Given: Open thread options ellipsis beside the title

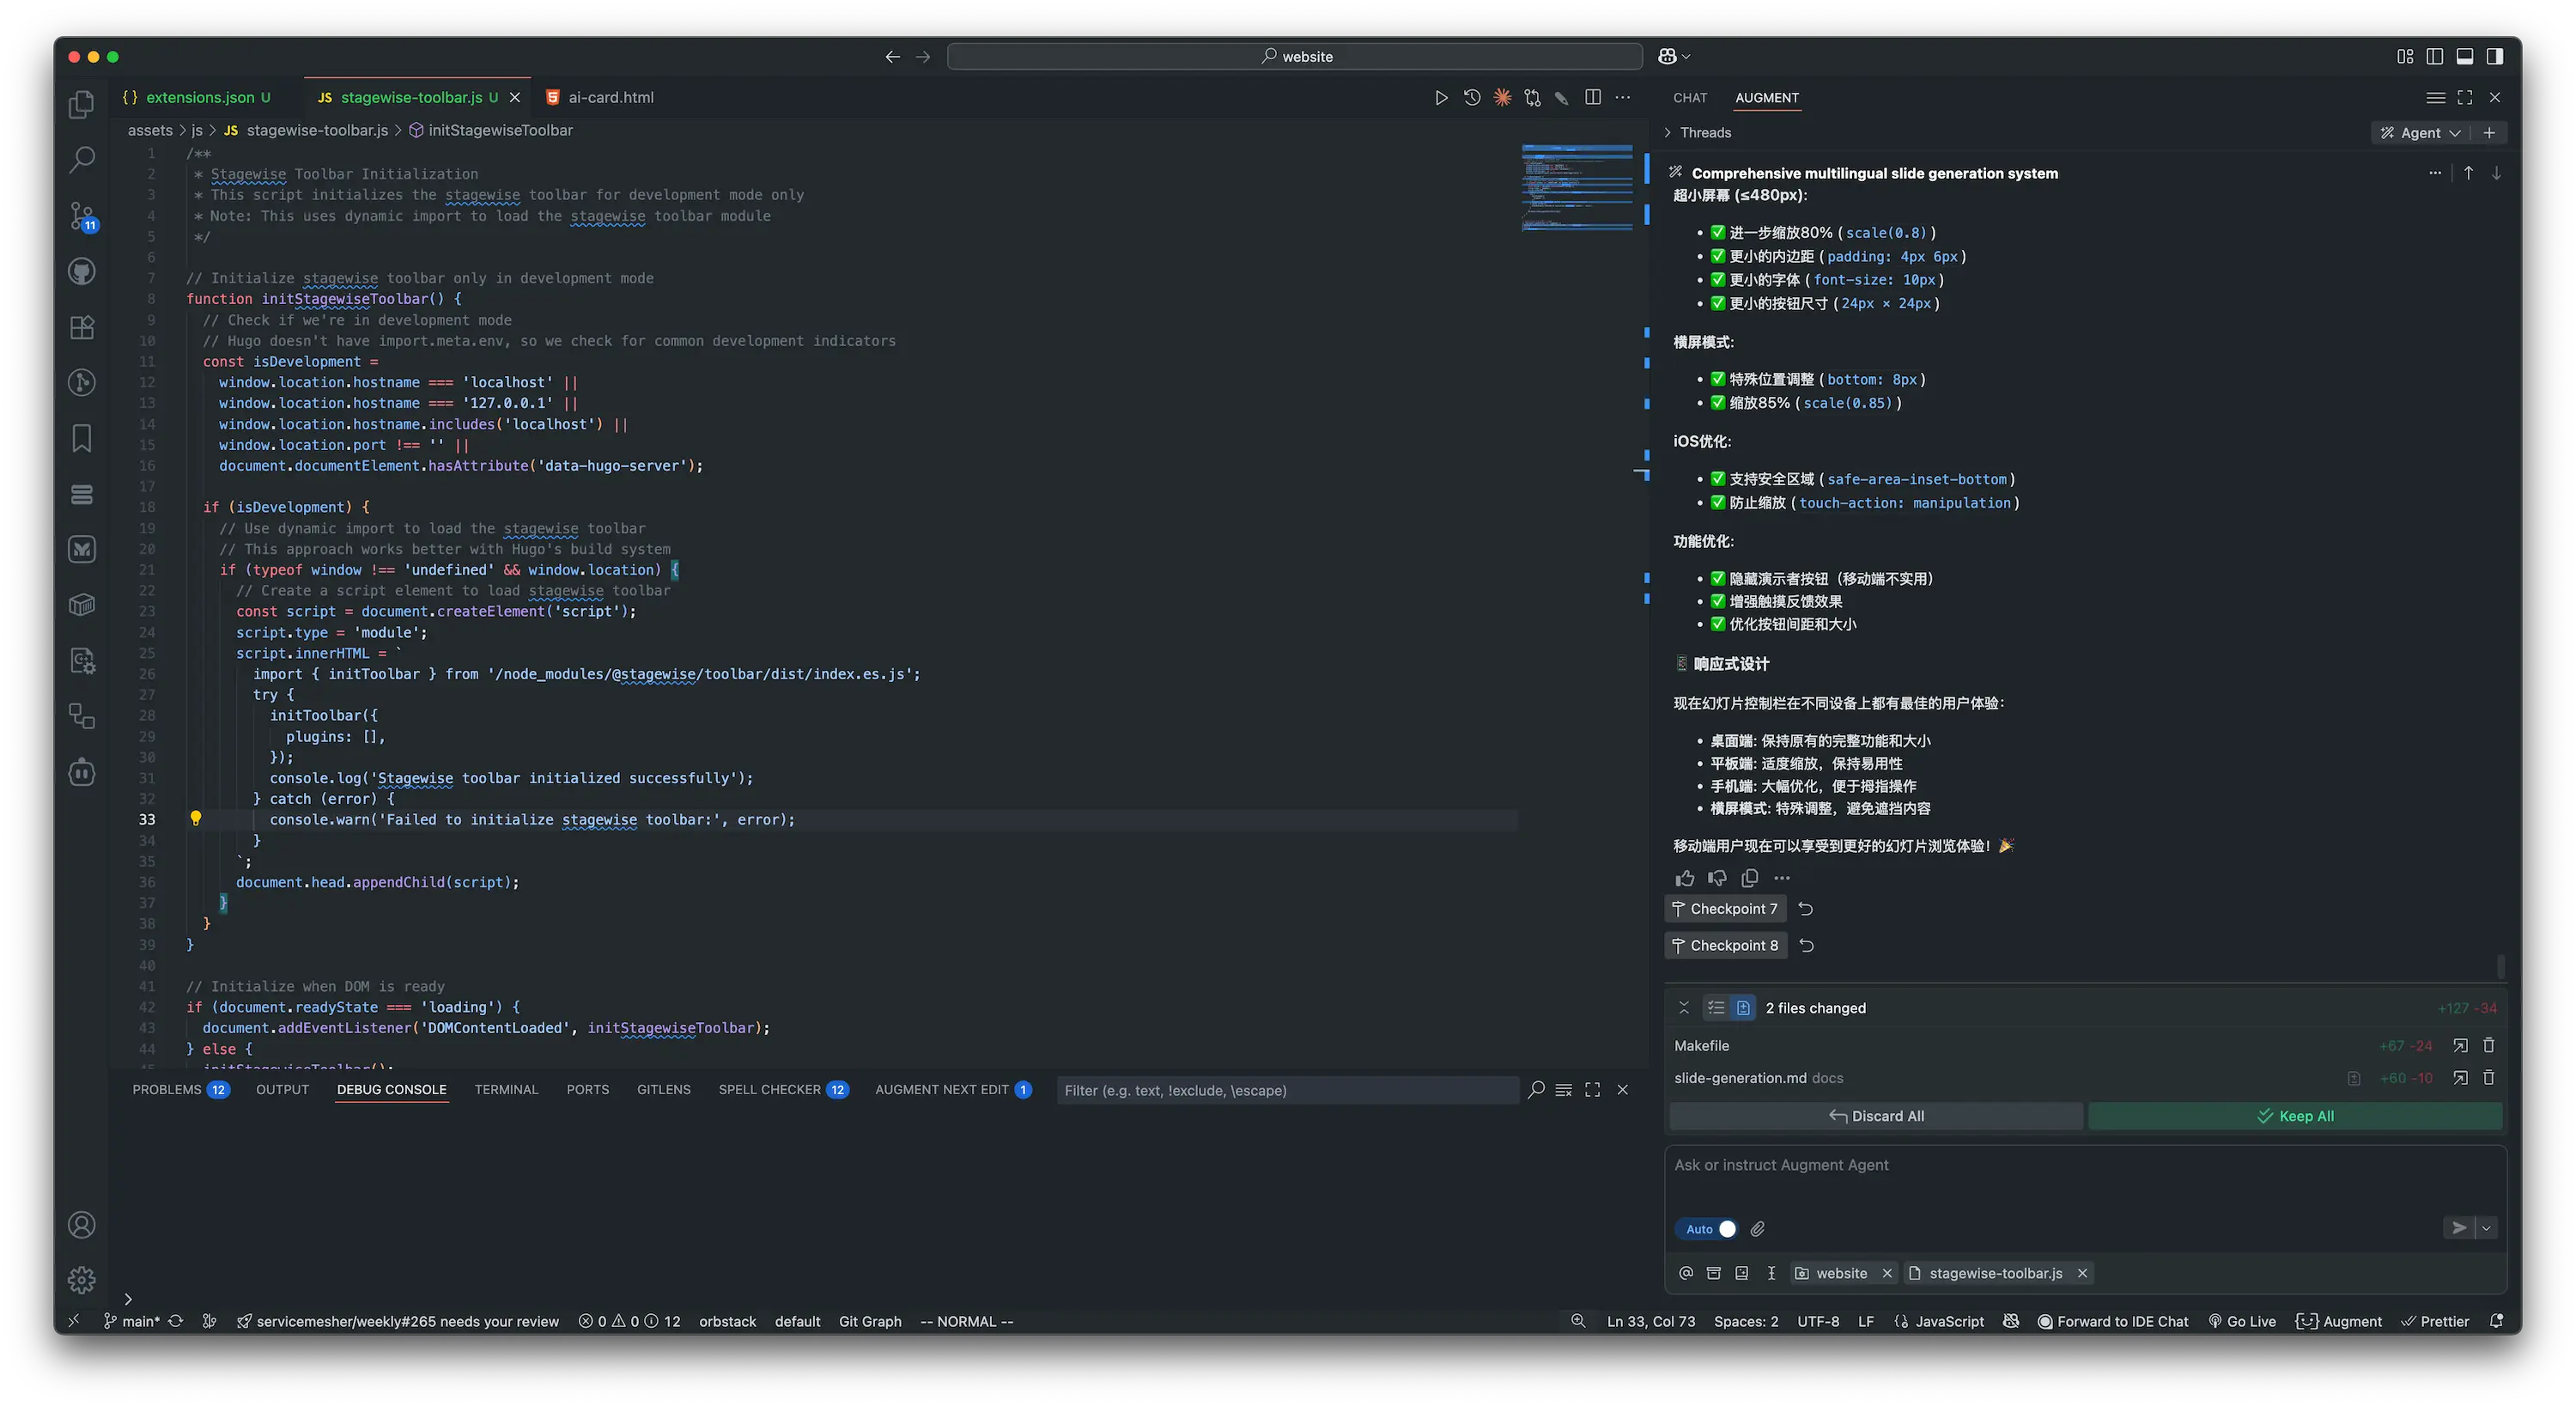Looking at the screenshot, I should pyautogui.click(x=2434, y=173).
